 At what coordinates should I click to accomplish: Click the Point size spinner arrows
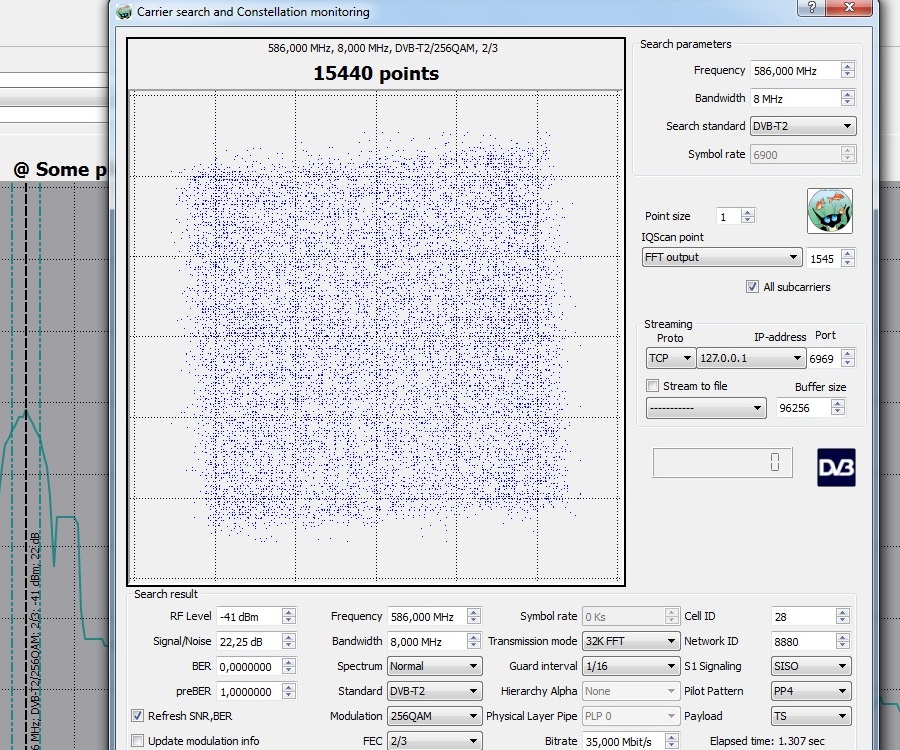(747, 216)
